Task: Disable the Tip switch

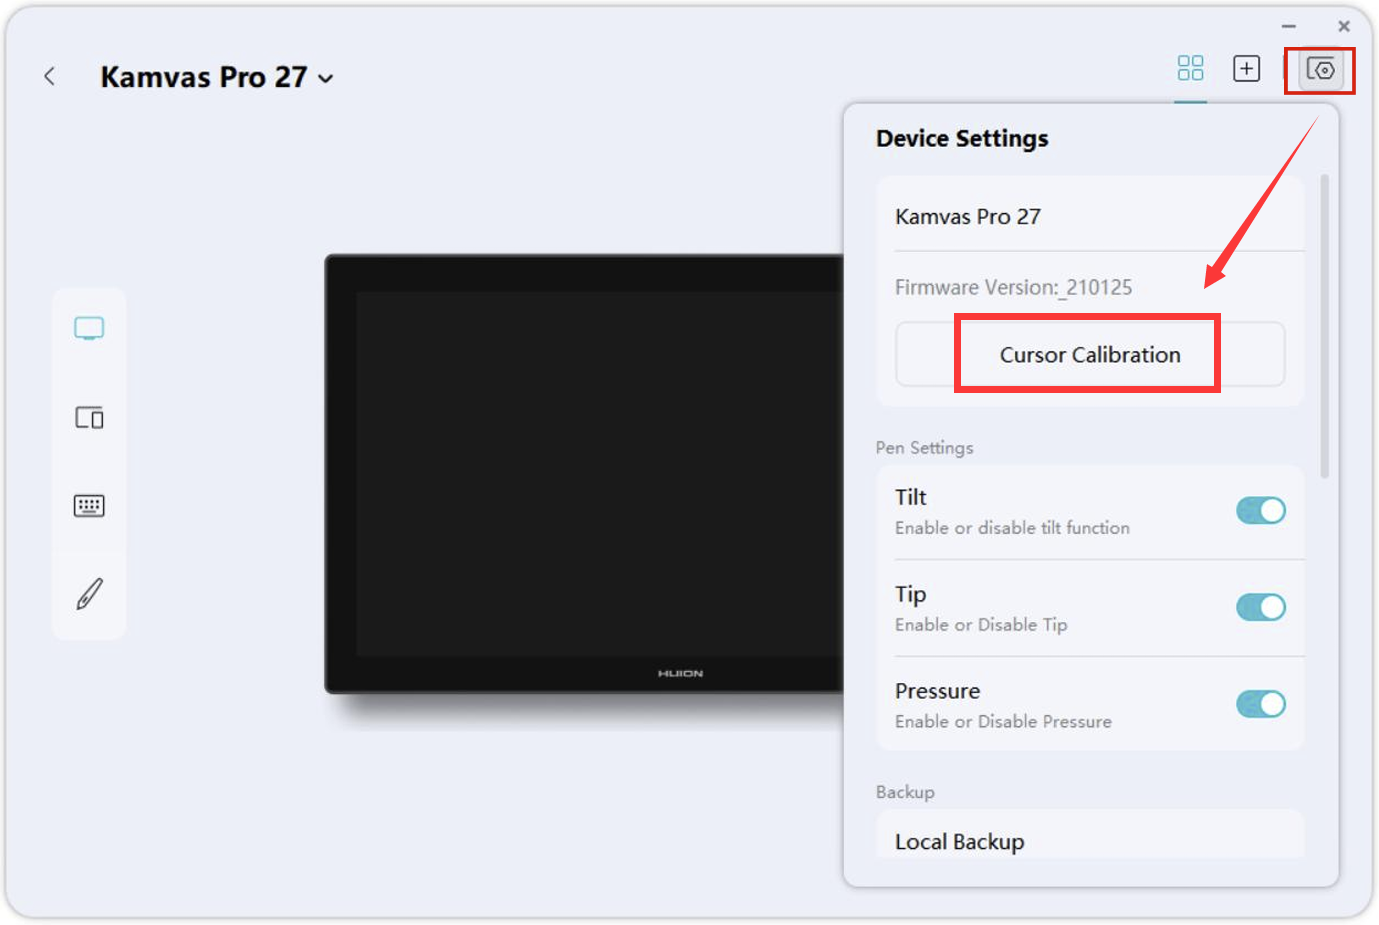Action: click(x=1261, y=607)
